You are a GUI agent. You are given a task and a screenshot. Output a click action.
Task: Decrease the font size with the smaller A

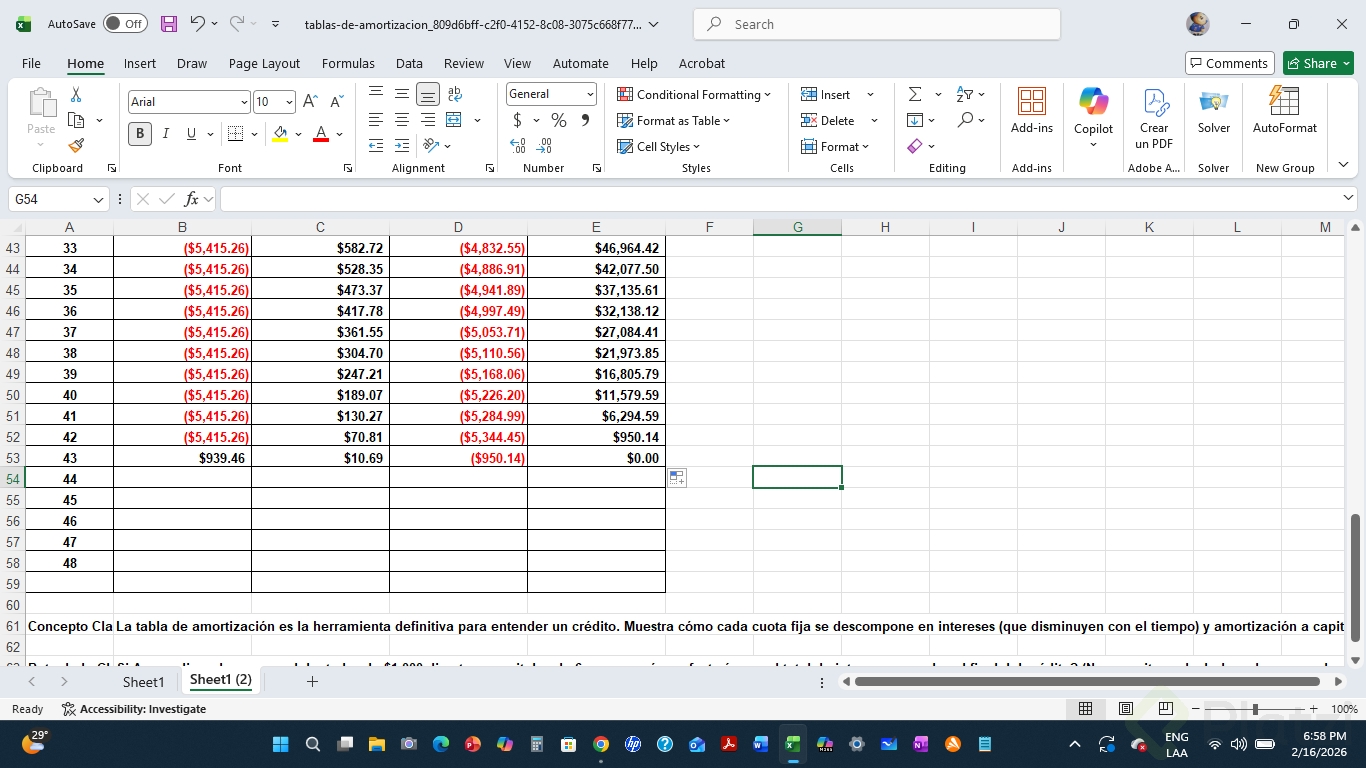click(336, 101)
